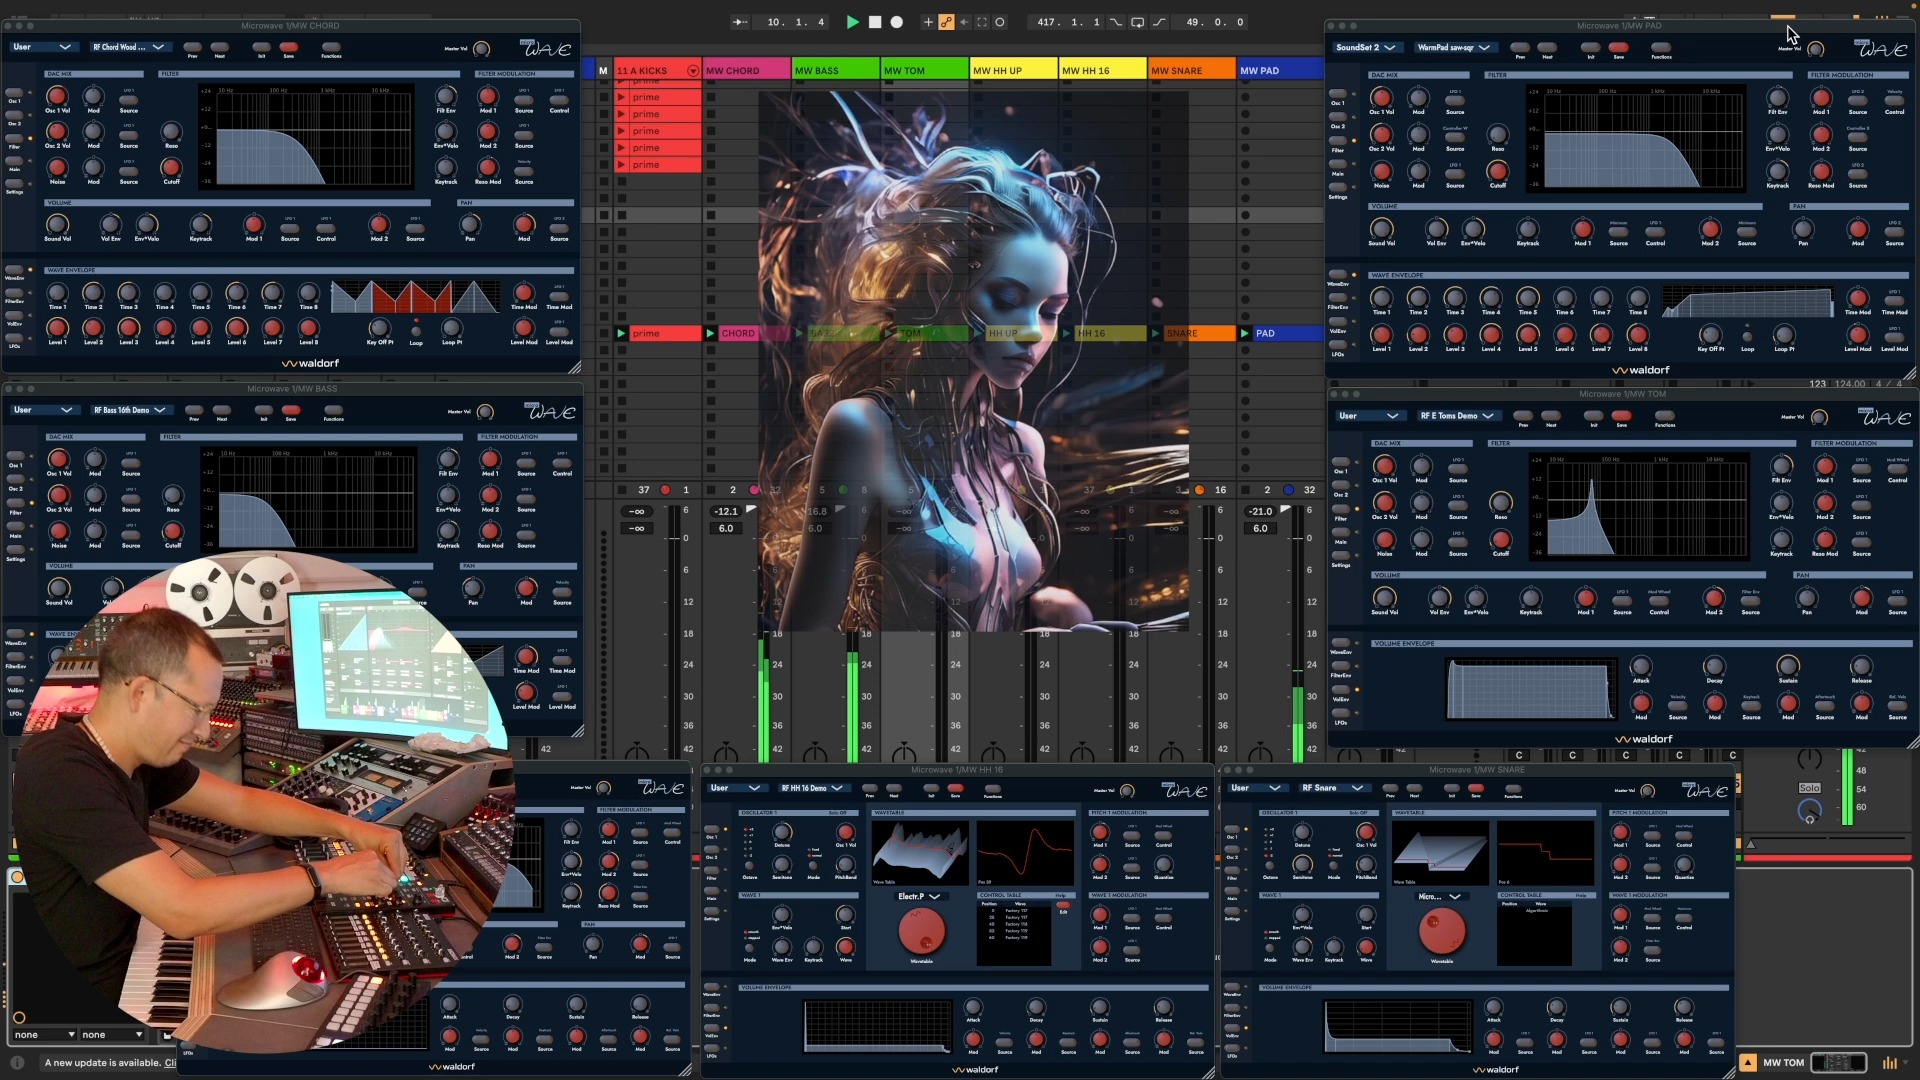Viewport: 1920px width, 1080px height.
Task: Click clip stop square in PAD track status row
Action: click(1245, 490)
